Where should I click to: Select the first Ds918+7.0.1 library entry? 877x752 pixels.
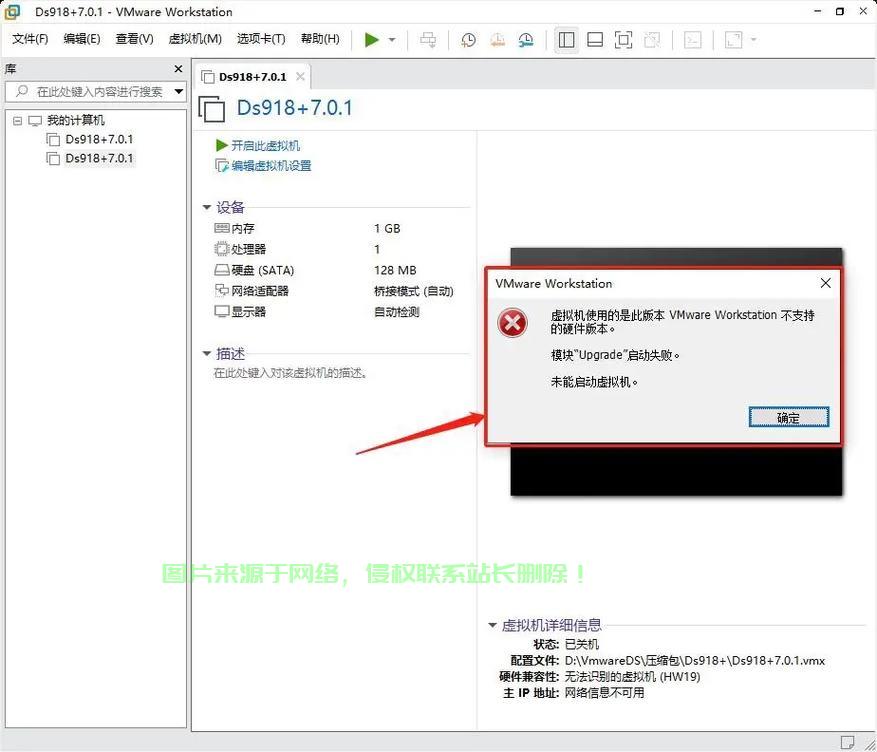pyautogui.click(x=99, y=139)
